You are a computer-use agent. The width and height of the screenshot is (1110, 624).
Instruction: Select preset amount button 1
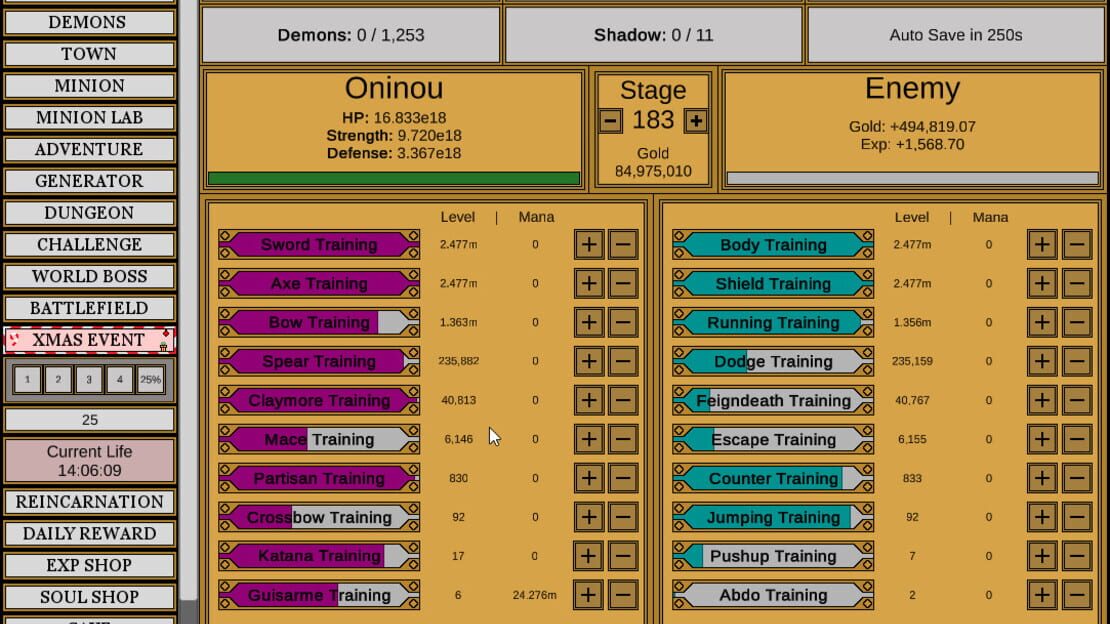[x=28, y=380]
